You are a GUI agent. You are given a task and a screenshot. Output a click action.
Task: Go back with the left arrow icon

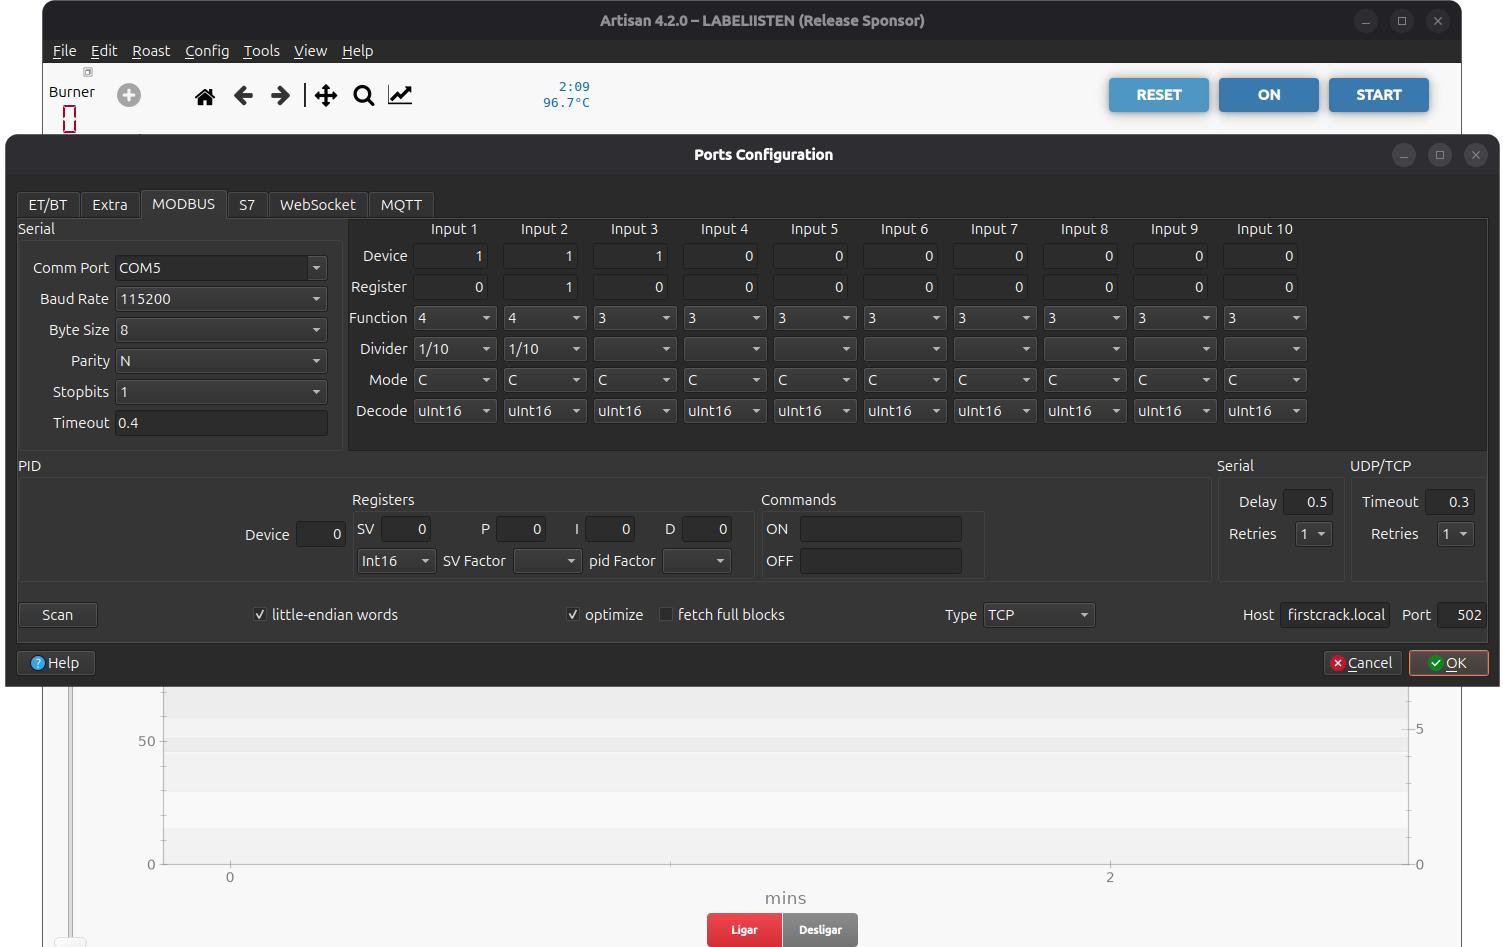click(243, 96)
